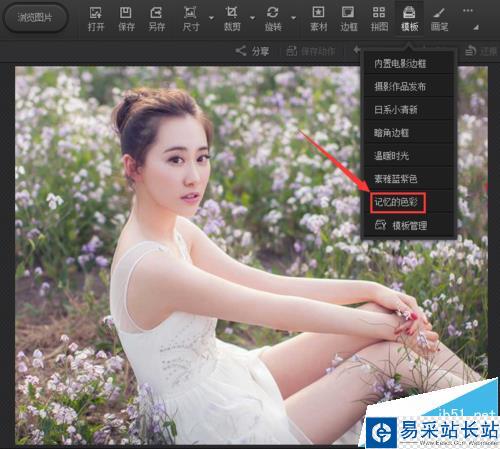Open 模板管理 template management

point(408,225)
